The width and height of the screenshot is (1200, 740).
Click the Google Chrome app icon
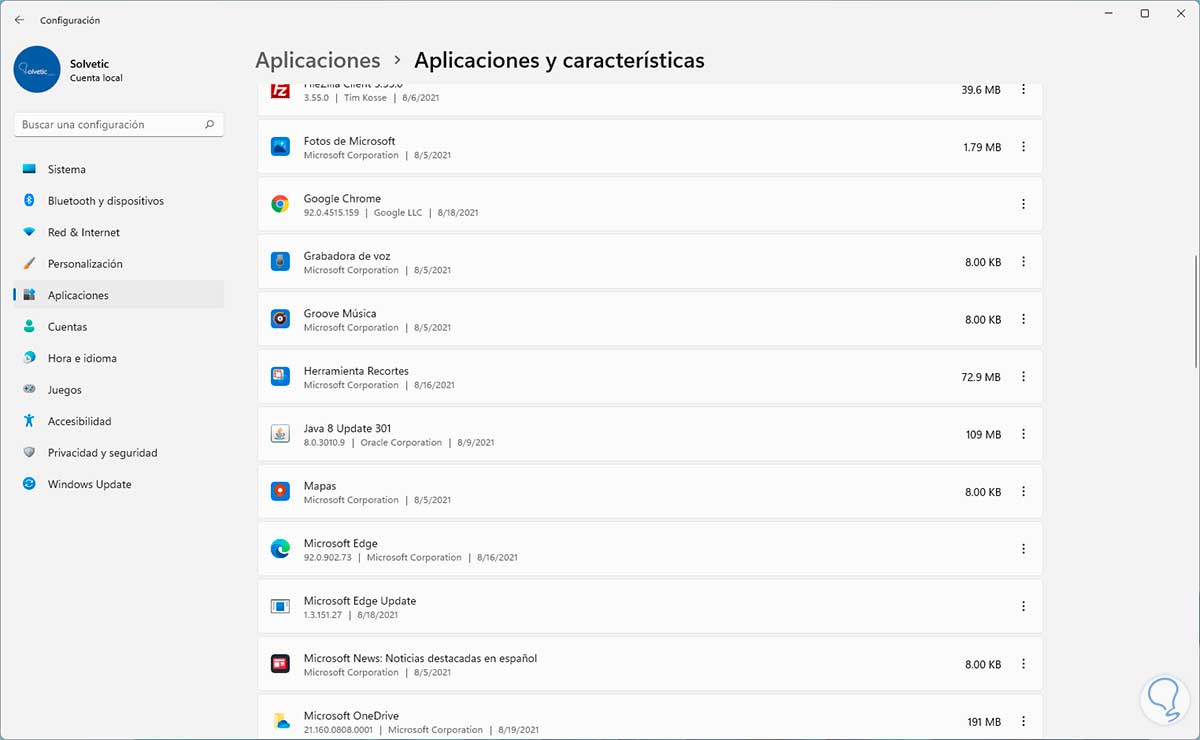280,204
